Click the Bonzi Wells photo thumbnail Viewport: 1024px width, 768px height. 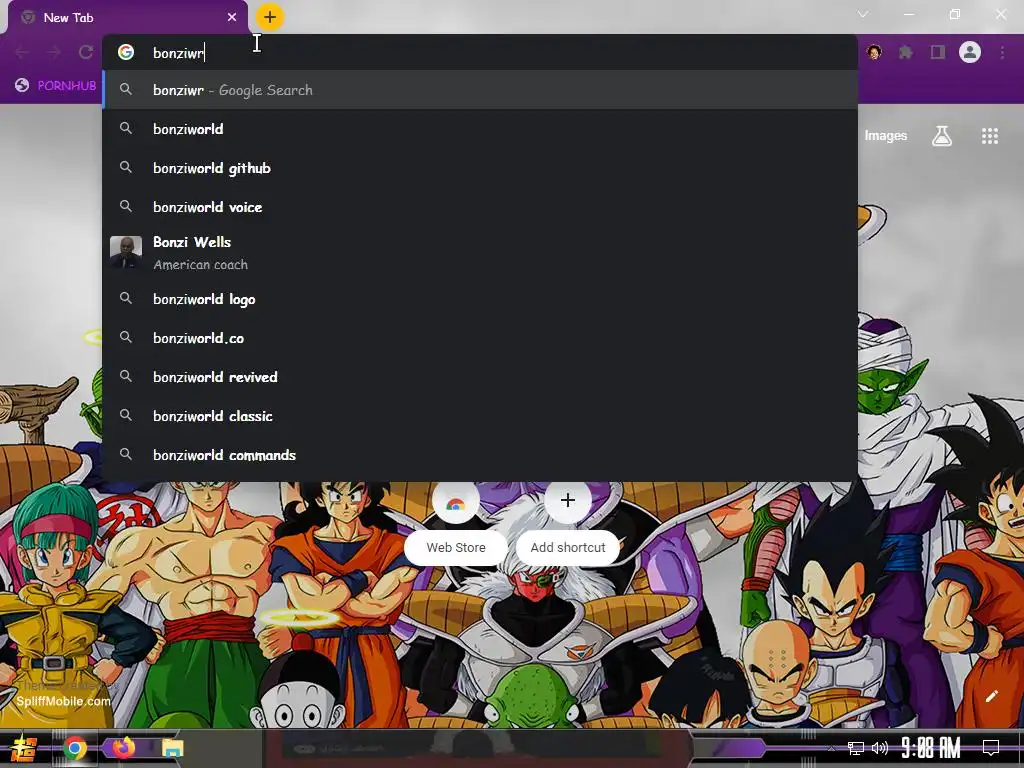(126, 253)
